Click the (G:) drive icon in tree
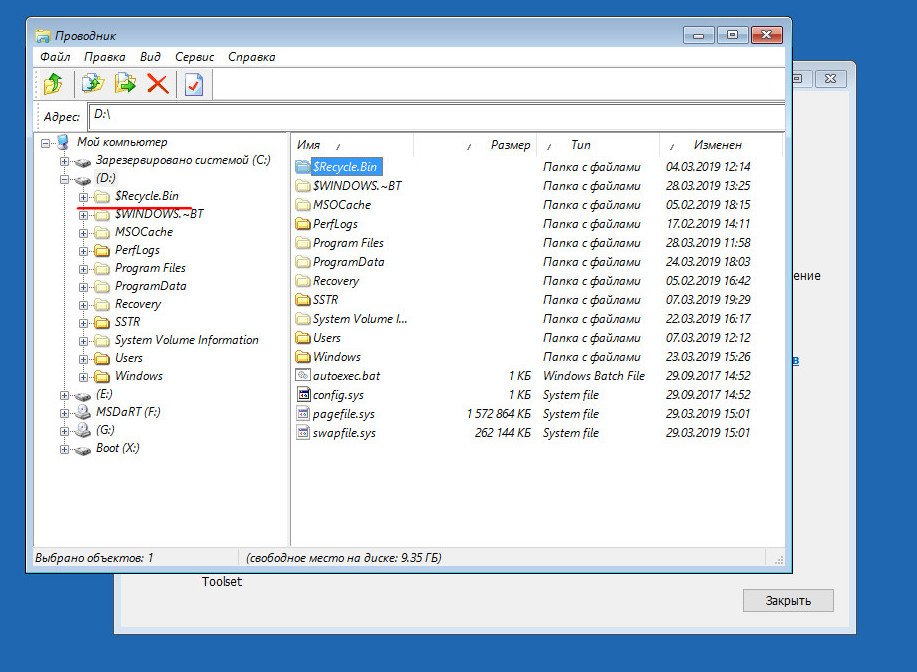 point(82,430)
